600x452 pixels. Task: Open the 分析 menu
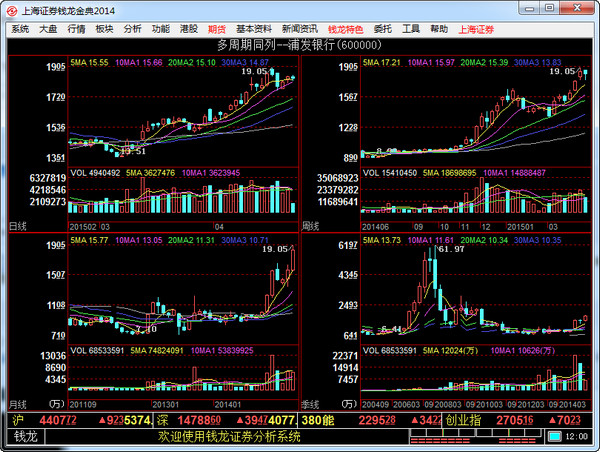point(132,29)
